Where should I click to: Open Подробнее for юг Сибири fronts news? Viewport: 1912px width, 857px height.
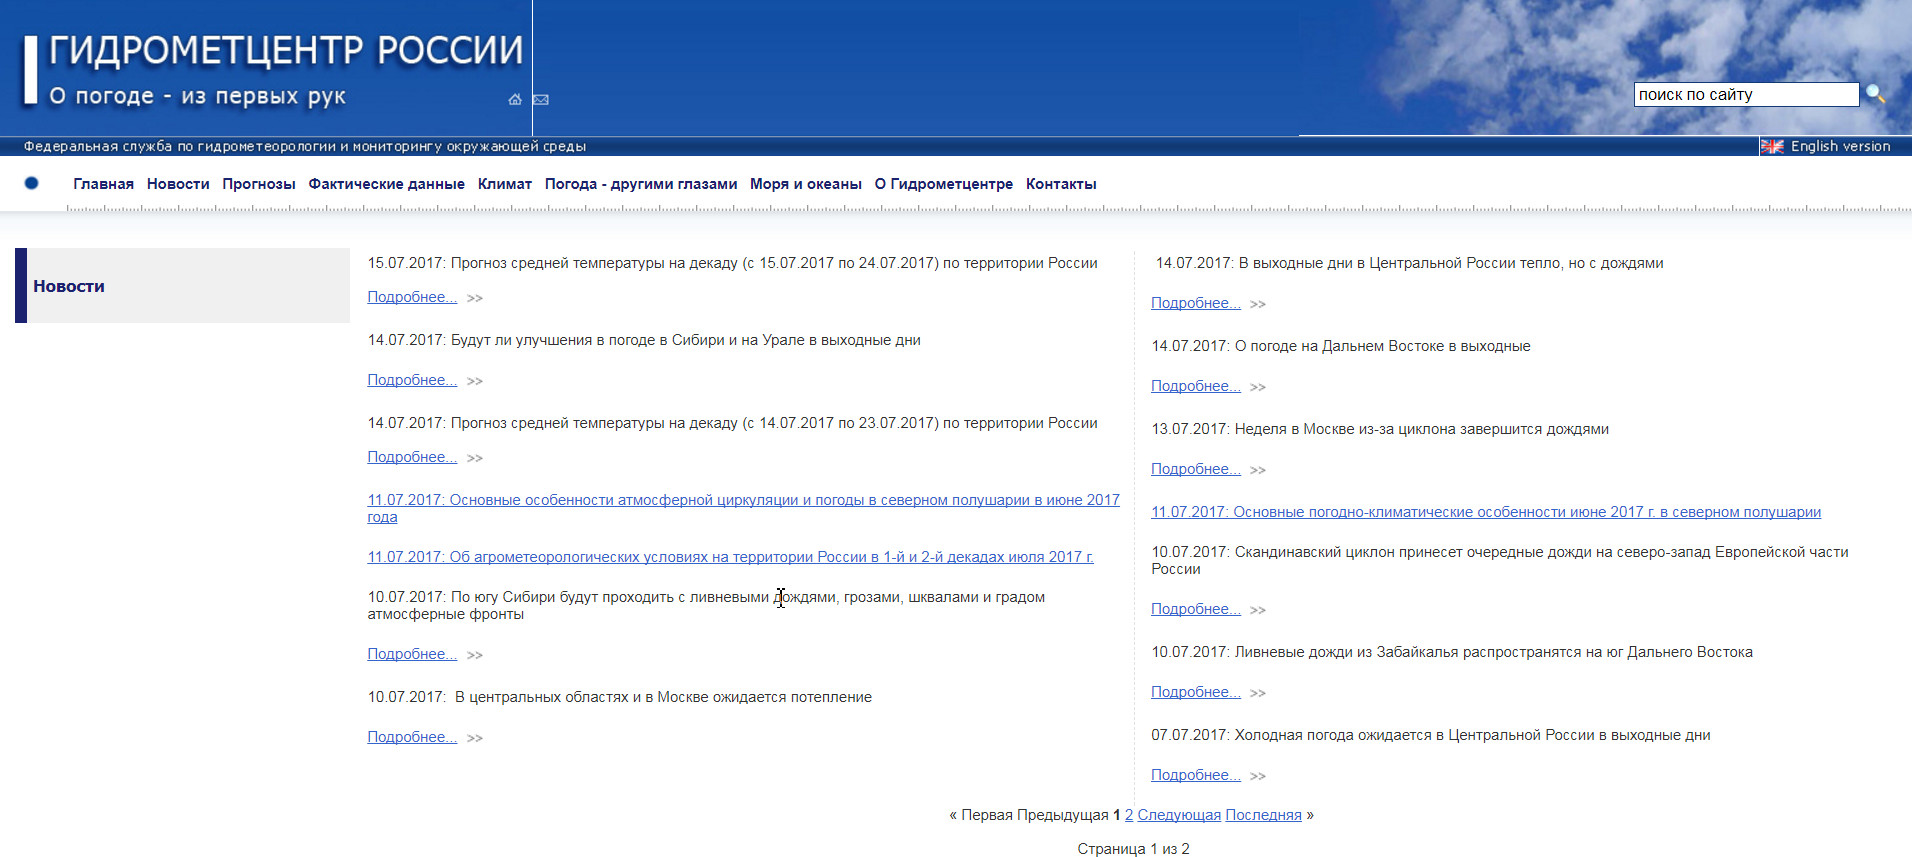coord(412,654)
